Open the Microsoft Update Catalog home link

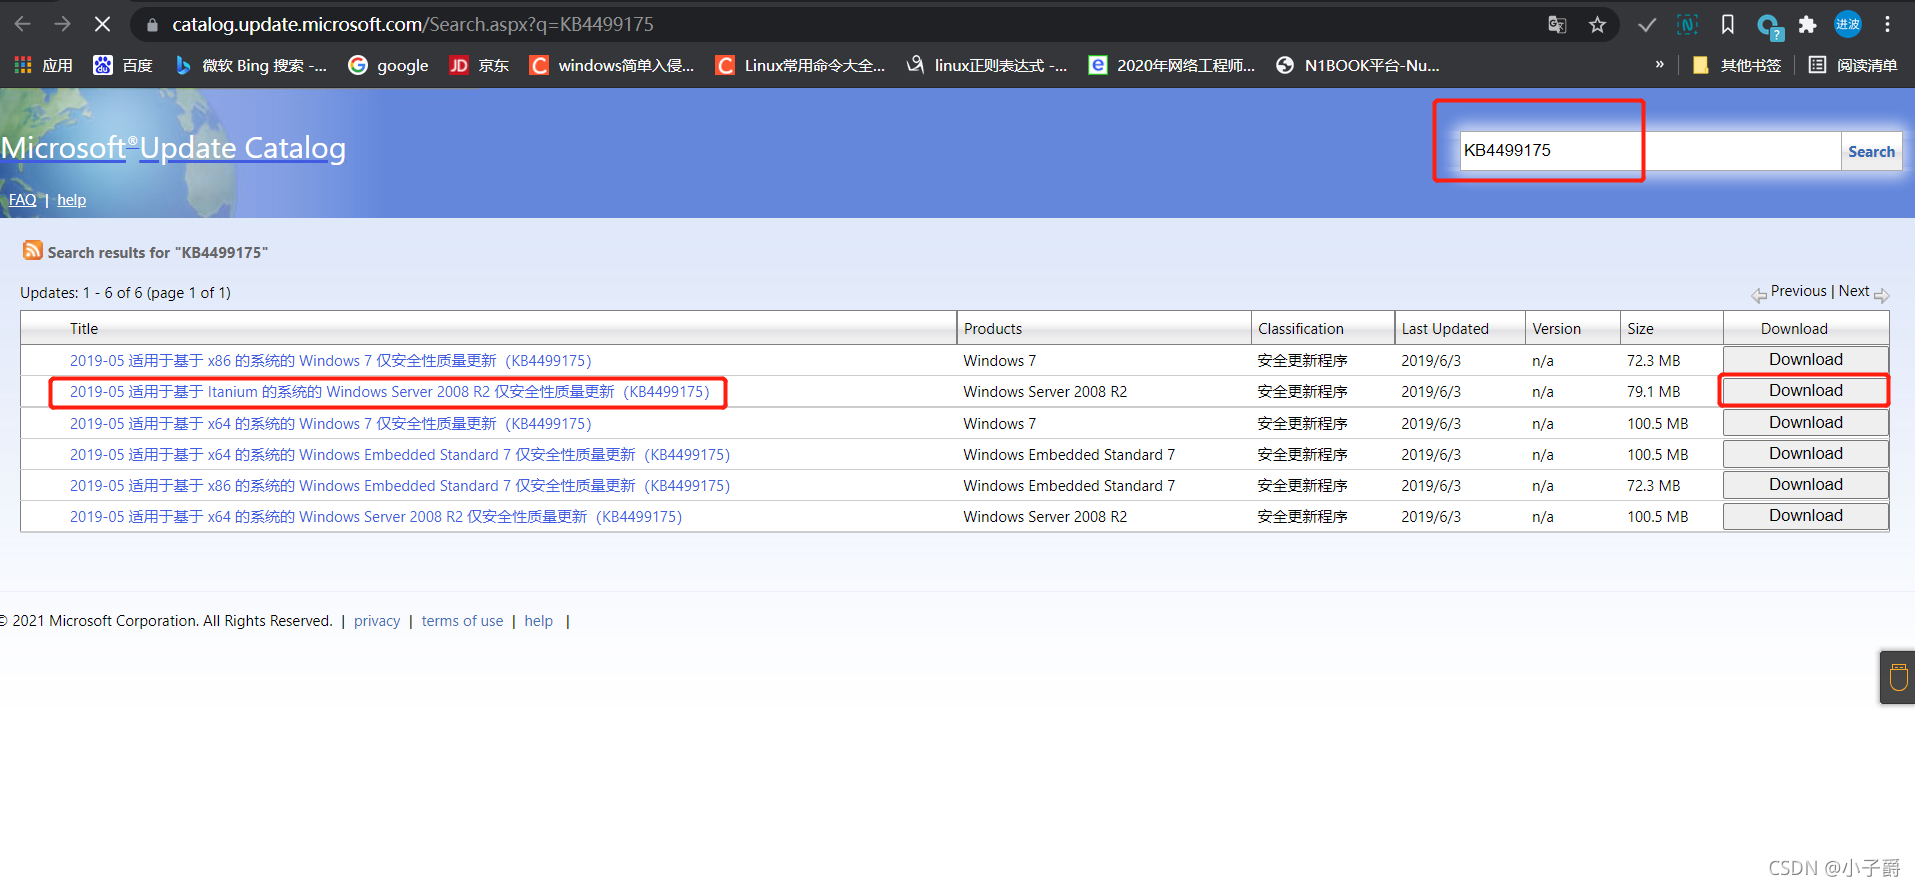click(x=173, y=148)
